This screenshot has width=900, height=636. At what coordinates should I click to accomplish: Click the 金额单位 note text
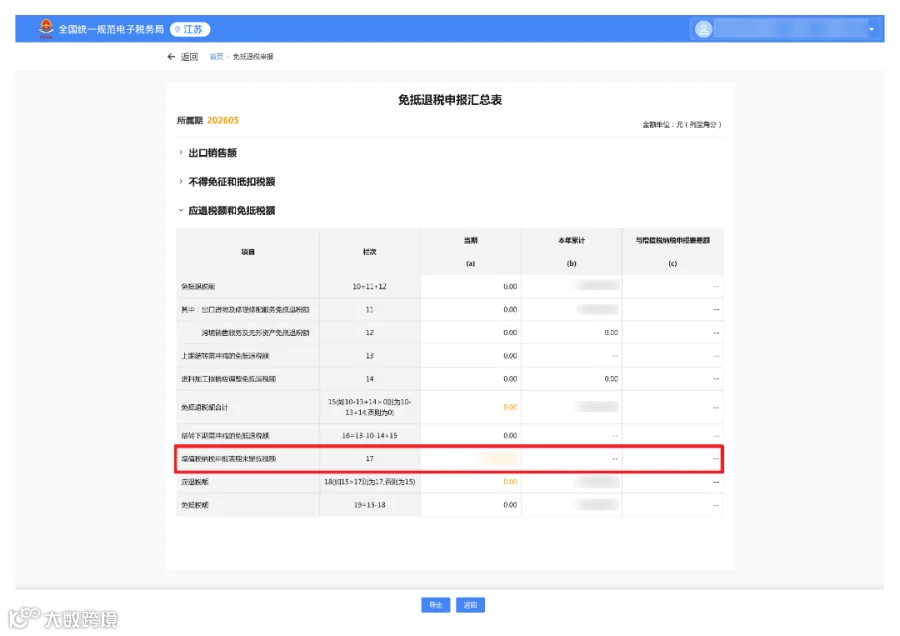pyautogui.click(x=682, y=124)
